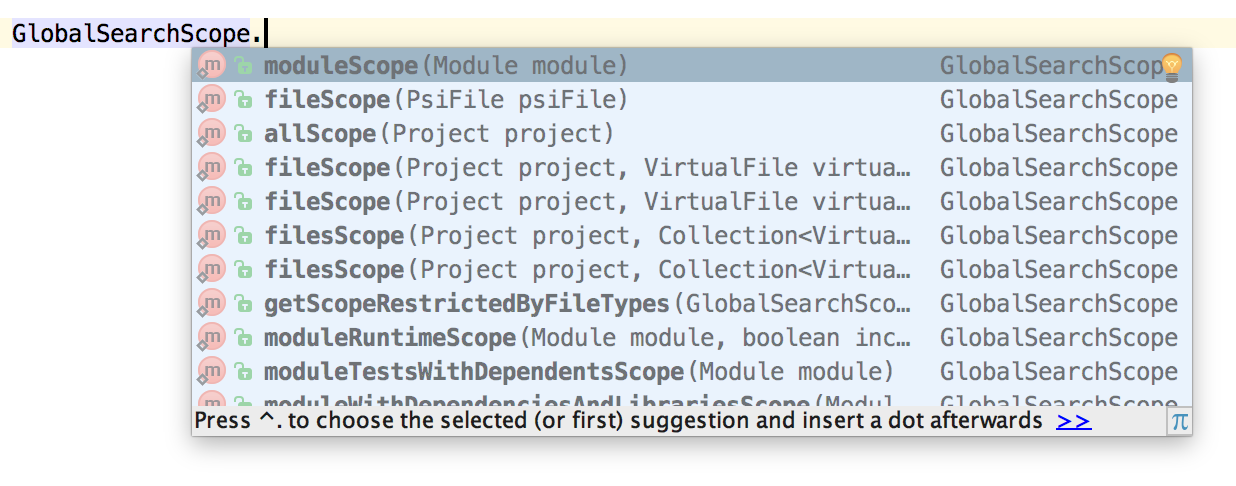Click method icon beside getScopeRestrictedByFileTypes
The height and width of the screenshot is (486, 1236).
tap(211, 304)
